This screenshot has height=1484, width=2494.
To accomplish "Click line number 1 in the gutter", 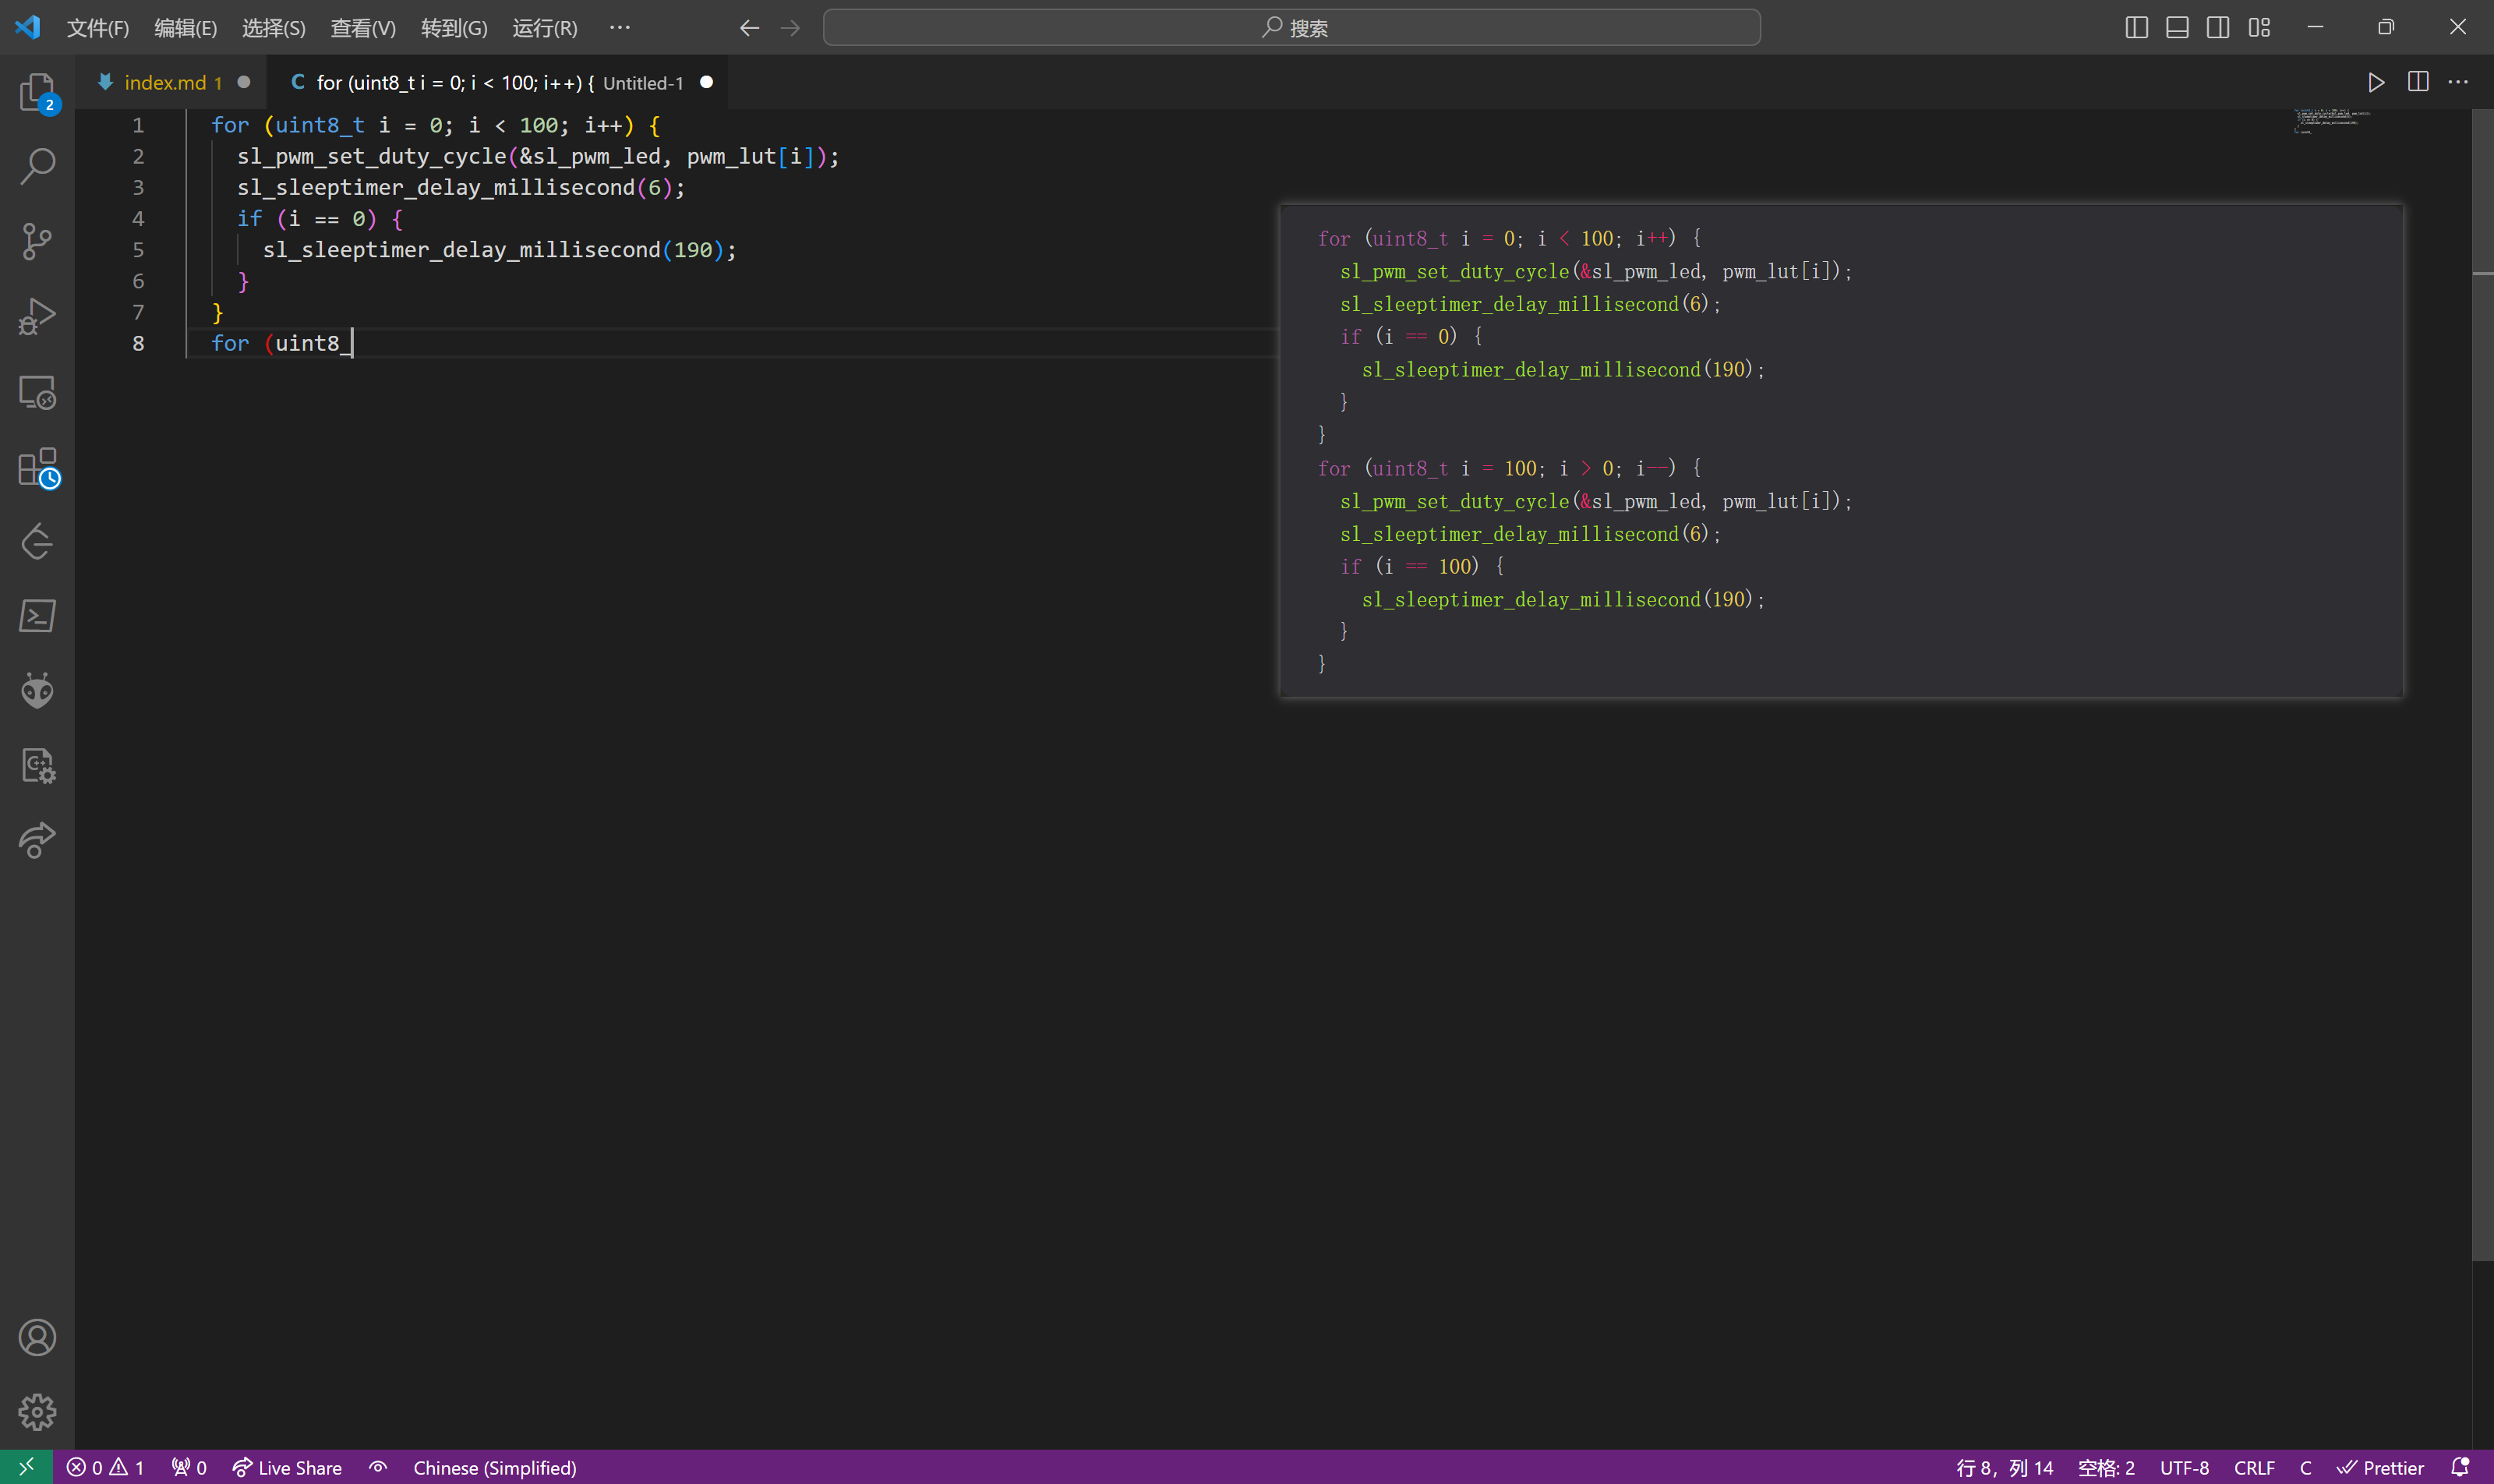I will [138, 125].
